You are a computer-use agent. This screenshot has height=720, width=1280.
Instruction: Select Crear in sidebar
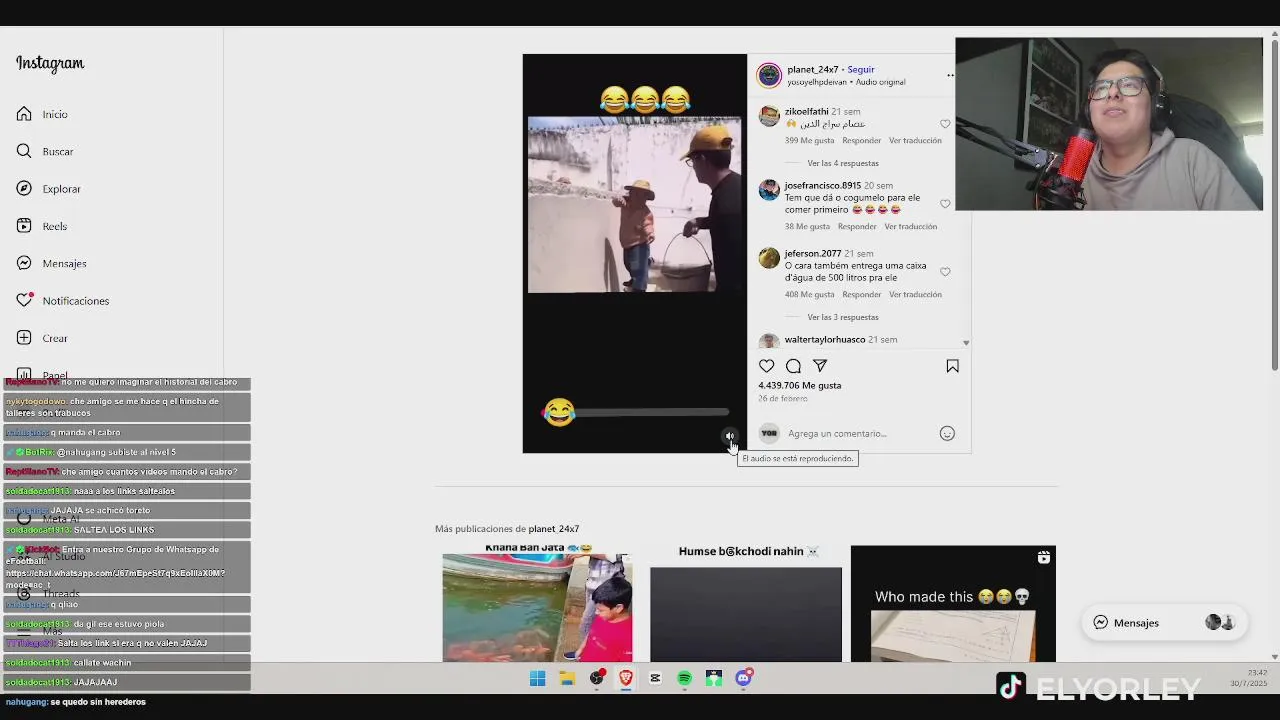coord(55,338)
